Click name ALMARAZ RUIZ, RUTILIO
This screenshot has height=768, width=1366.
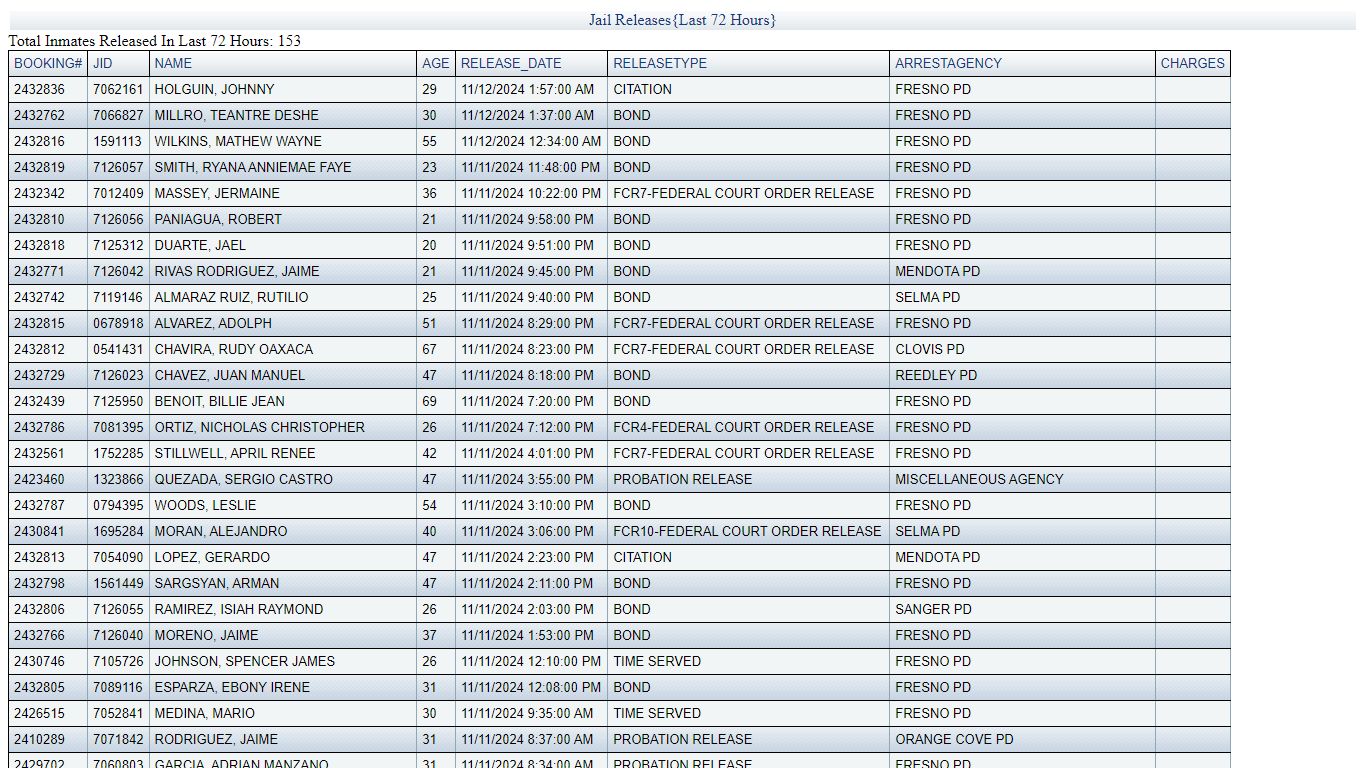[x=231, y=297]
